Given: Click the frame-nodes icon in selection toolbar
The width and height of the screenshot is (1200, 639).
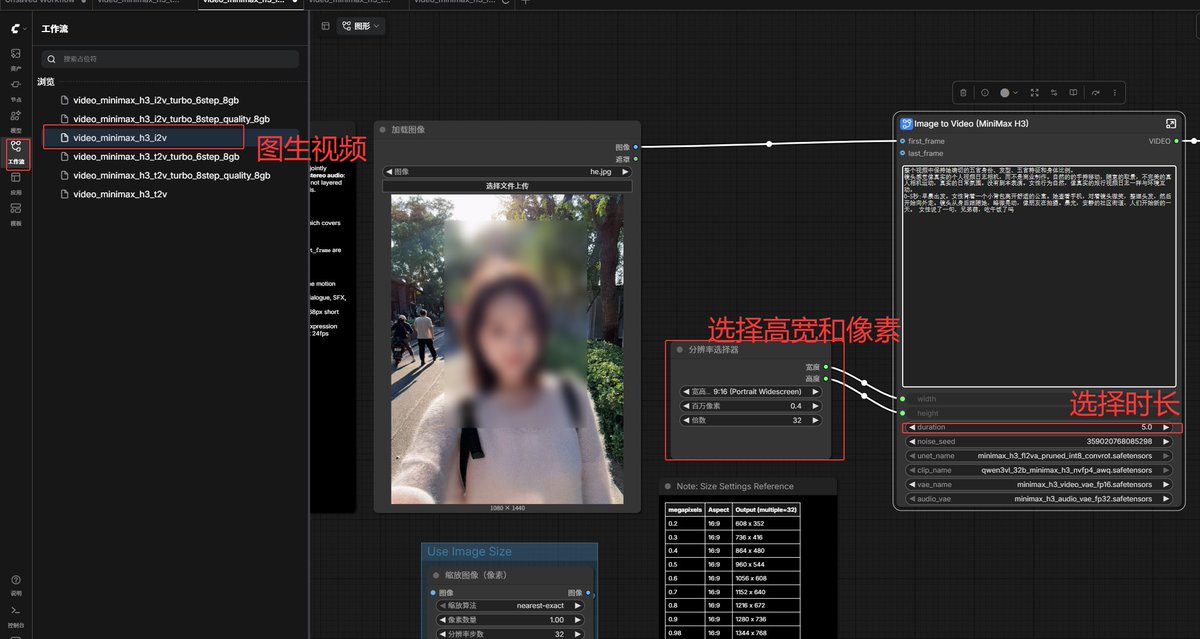Looking at the screenshot, I should (x=1034, y=92).
